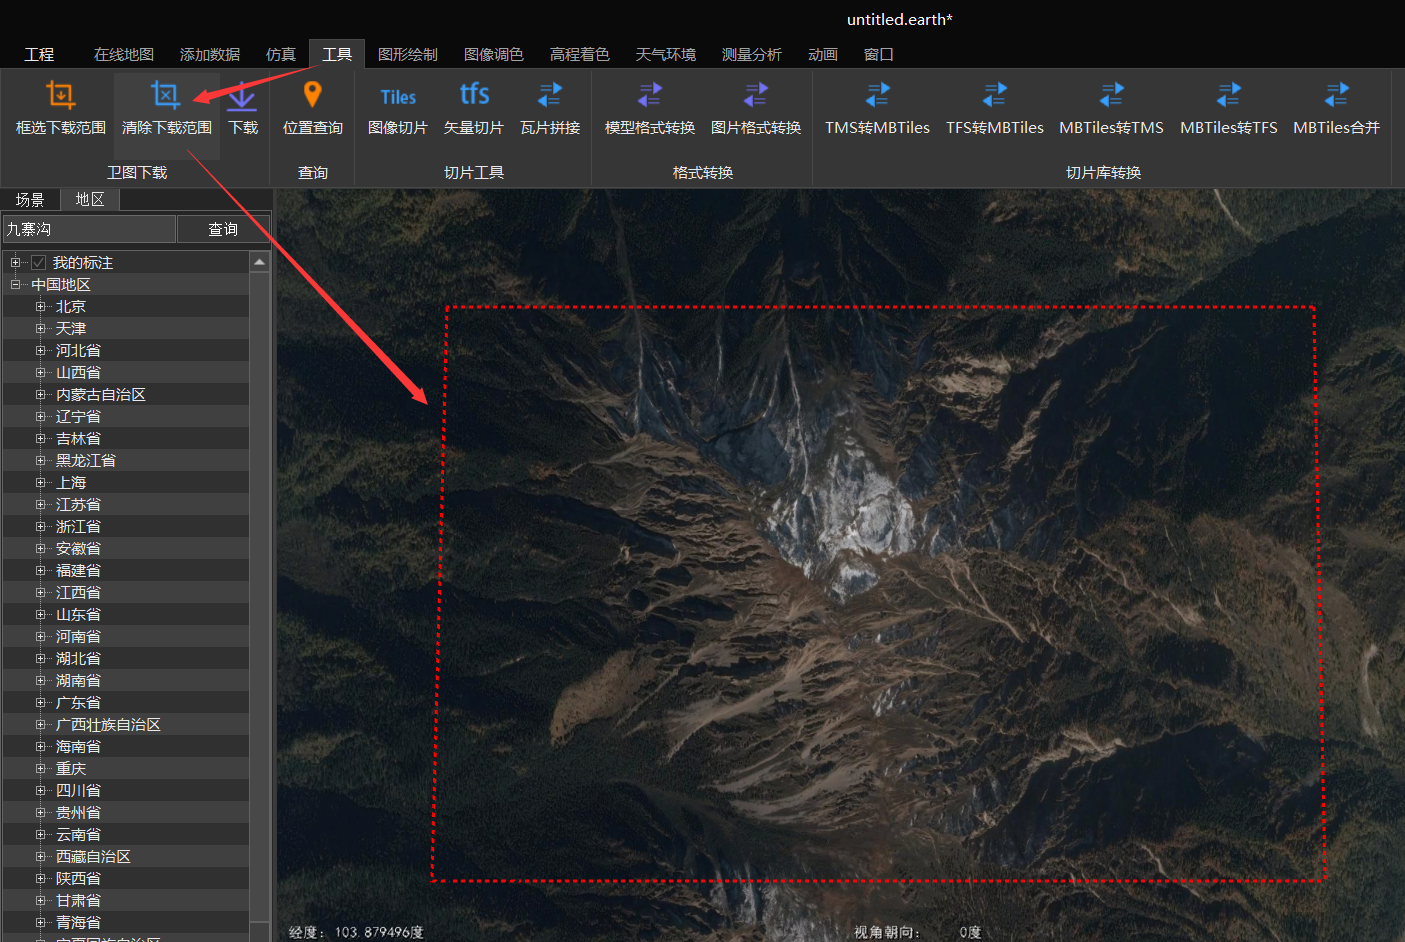This screenshot has width=1405, height=942.
Task: Open the 窗口 ribbon tab
Action: [879, 54]
